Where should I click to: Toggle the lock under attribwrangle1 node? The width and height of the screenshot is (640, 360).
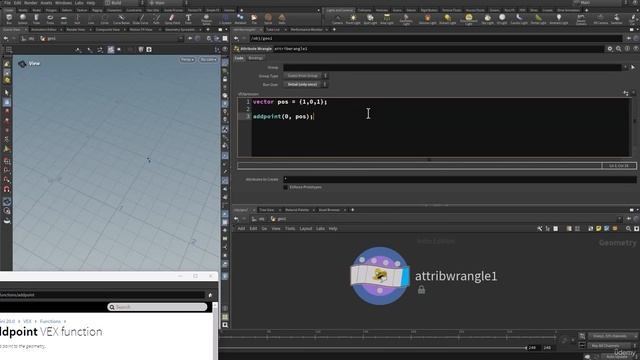pos(421,290)
